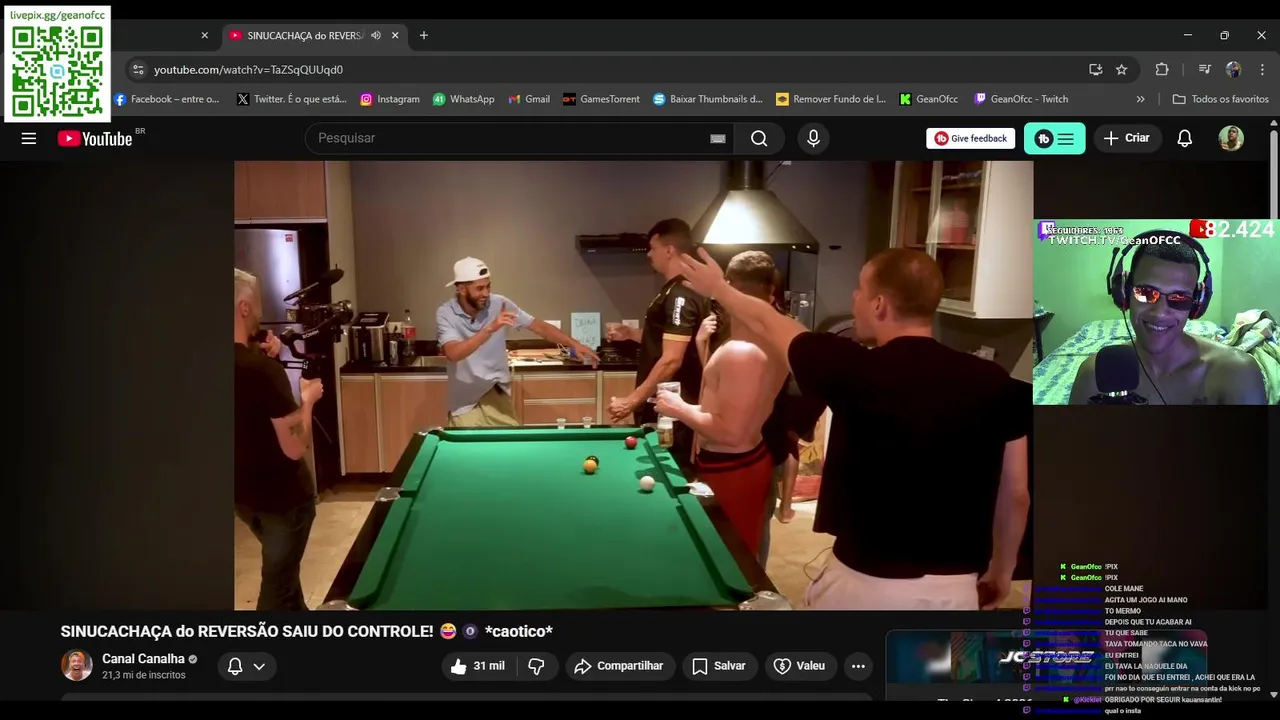Open the Gmail bookmark
Image resolution: width=1280 pixels, height=720 pixels.
point(529,99)
